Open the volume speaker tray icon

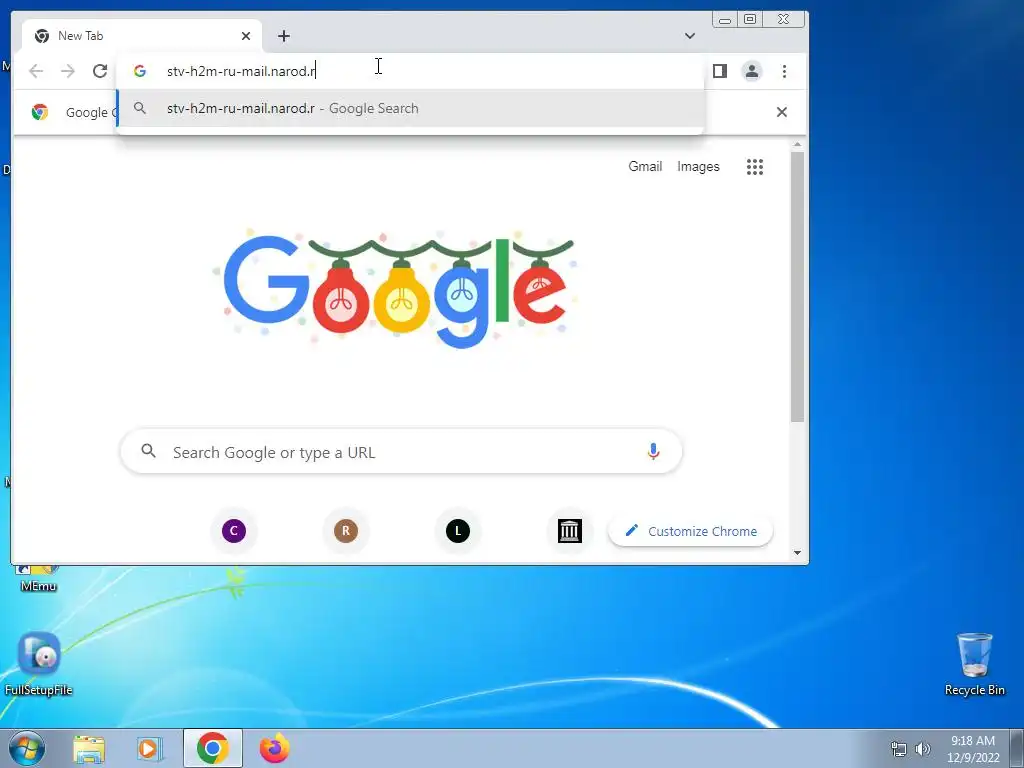click(x=923, y=749)
